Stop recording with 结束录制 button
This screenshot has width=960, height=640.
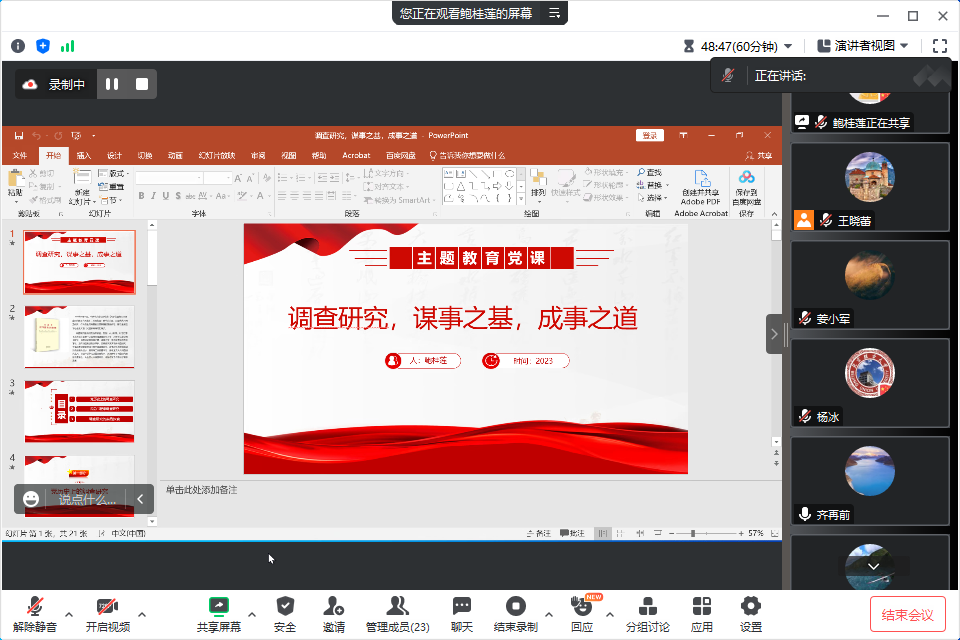point(515,606)
